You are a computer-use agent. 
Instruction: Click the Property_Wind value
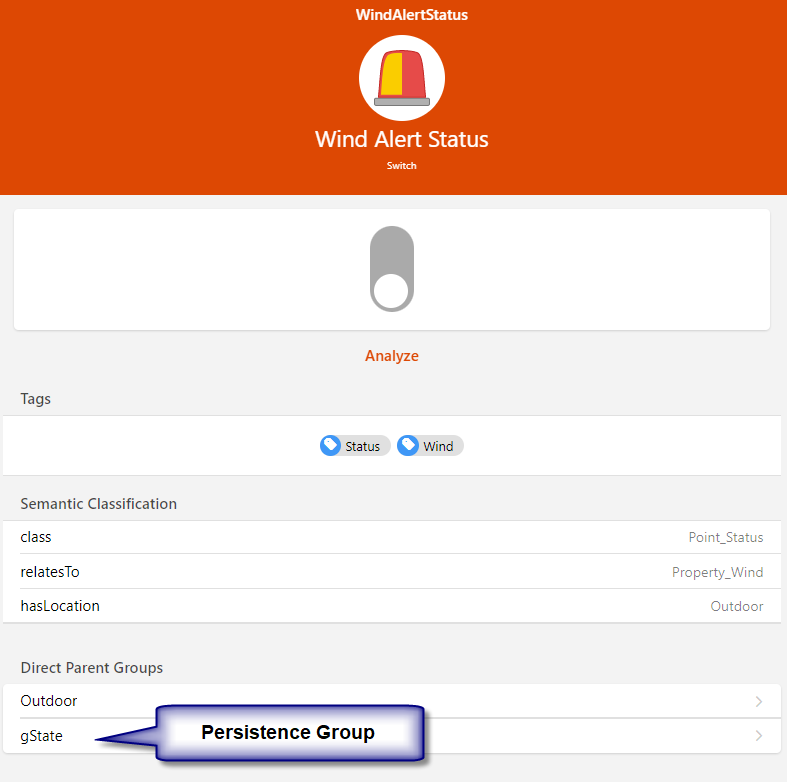coord(717,573)
